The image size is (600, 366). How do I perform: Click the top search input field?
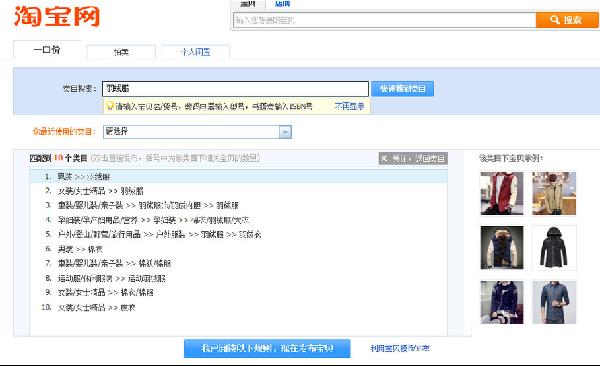click(x=384, y=20)
